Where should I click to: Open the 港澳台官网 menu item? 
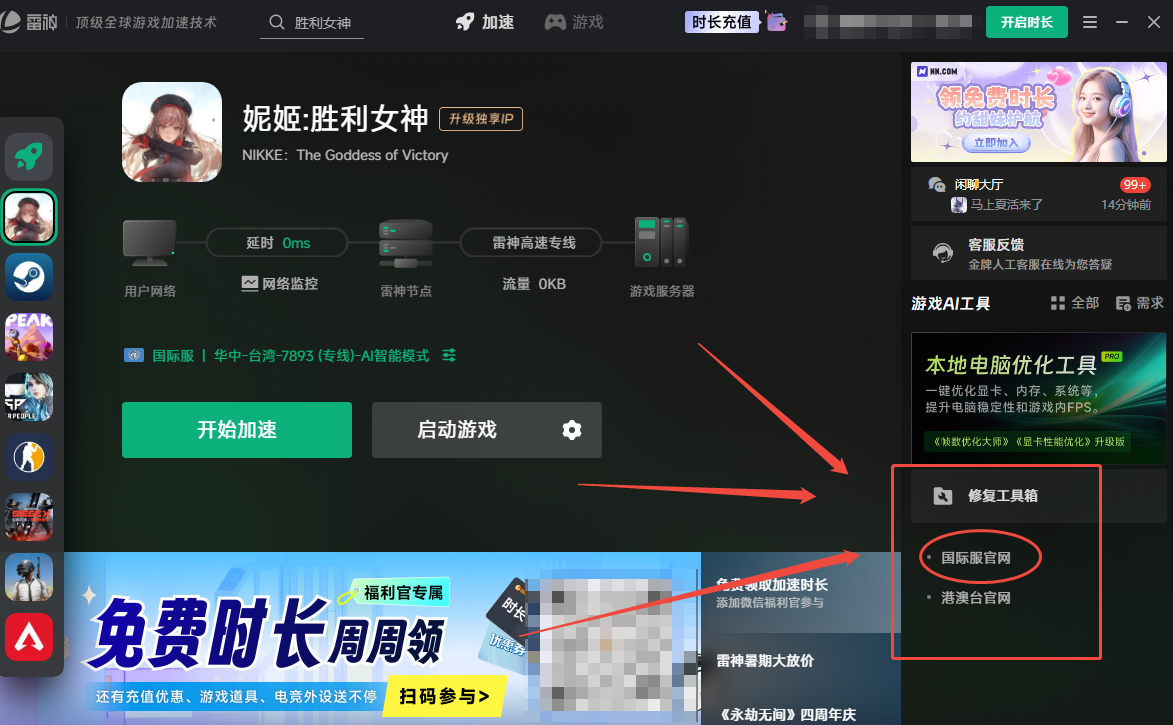975,597
